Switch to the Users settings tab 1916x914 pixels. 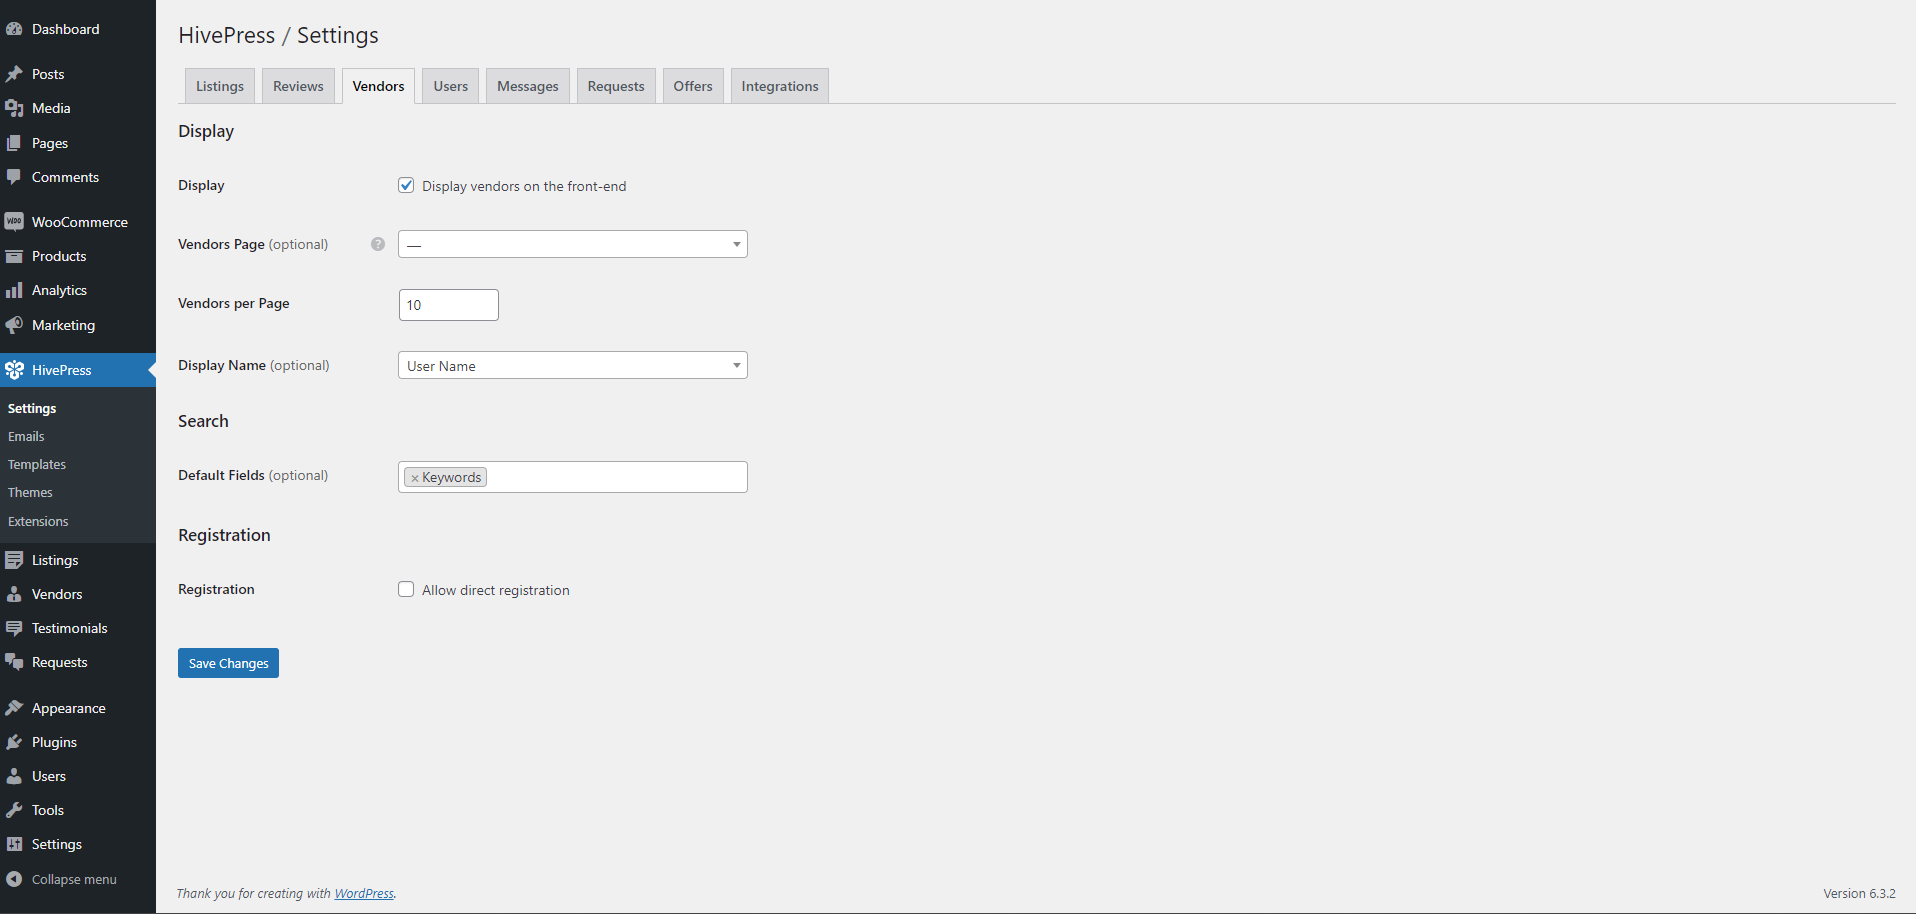pos(451,86)
